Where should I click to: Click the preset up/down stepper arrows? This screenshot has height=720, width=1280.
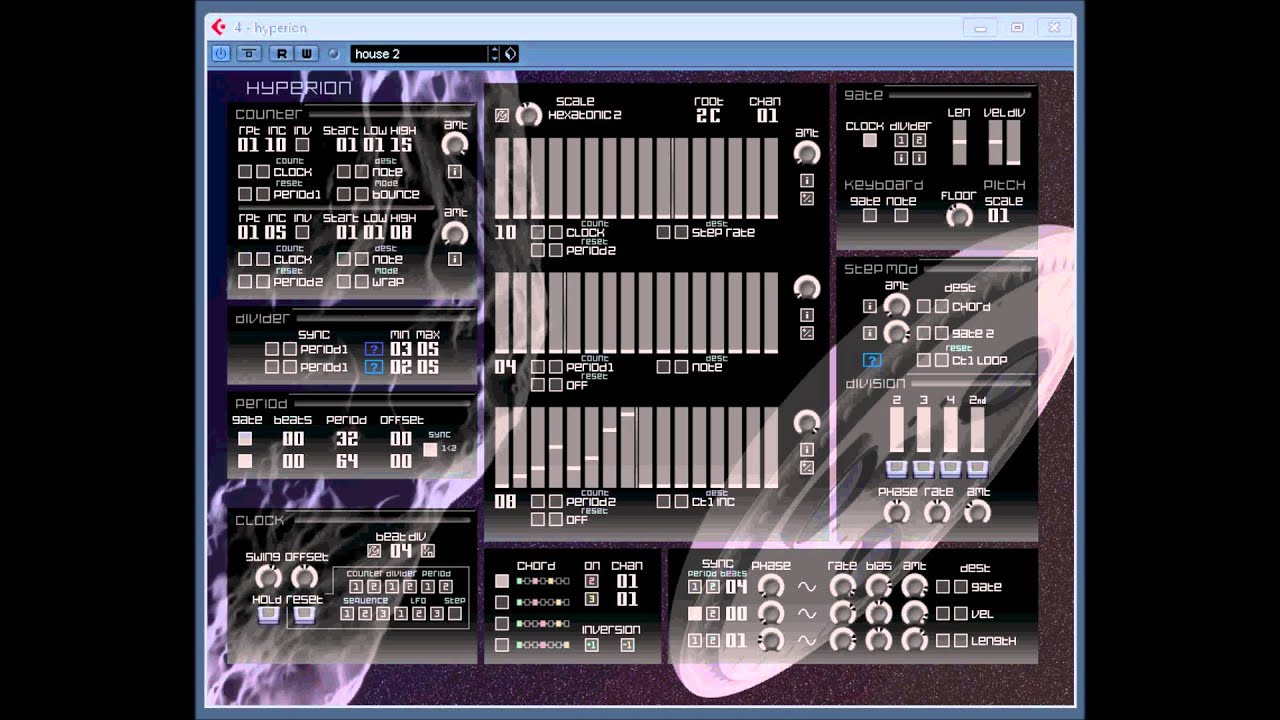click(494, 54)
